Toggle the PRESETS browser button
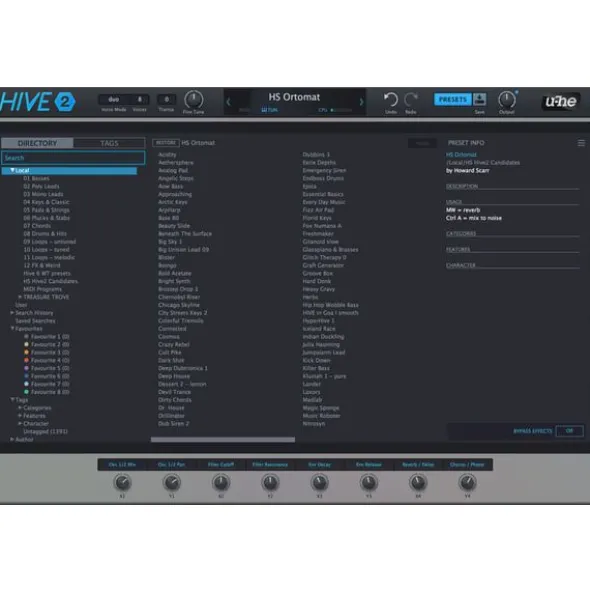 [452, 100]
